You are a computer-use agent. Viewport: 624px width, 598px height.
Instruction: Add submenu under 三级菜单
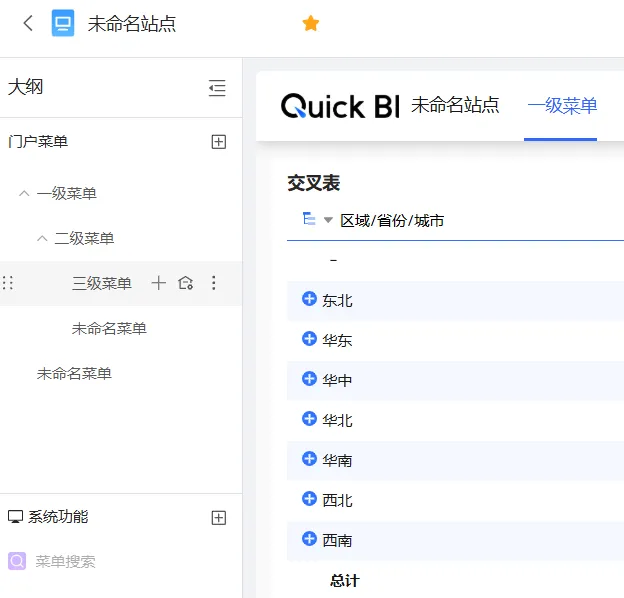point(158,283)
